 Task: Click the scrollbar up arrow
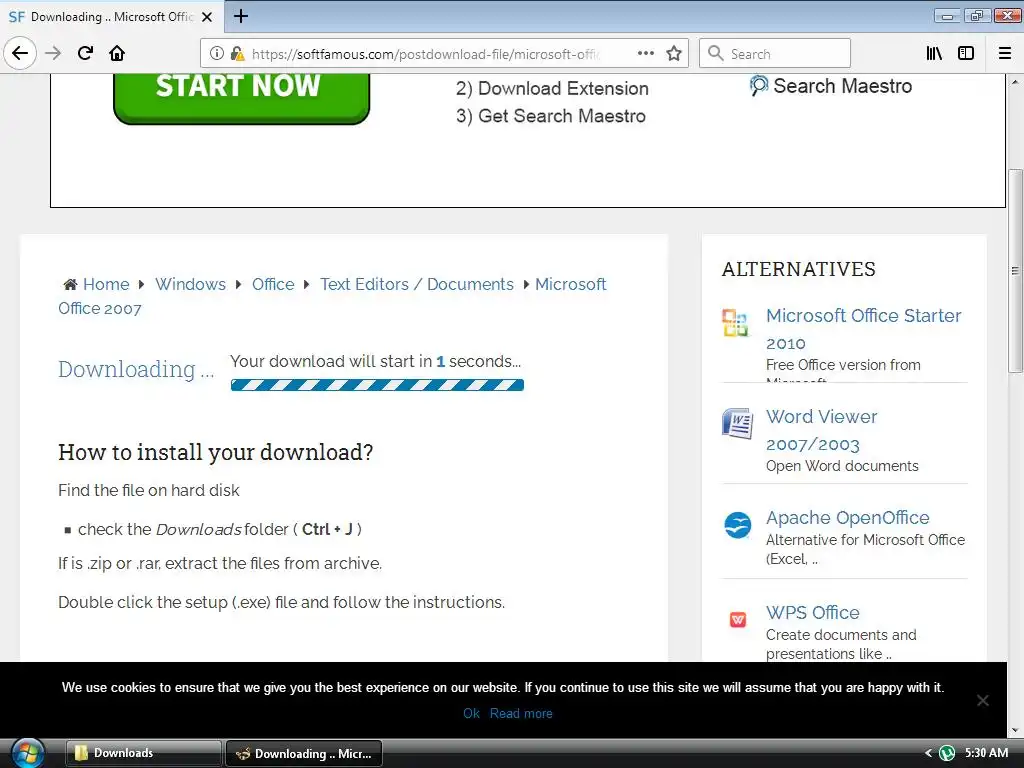[x=1015, y=82]
